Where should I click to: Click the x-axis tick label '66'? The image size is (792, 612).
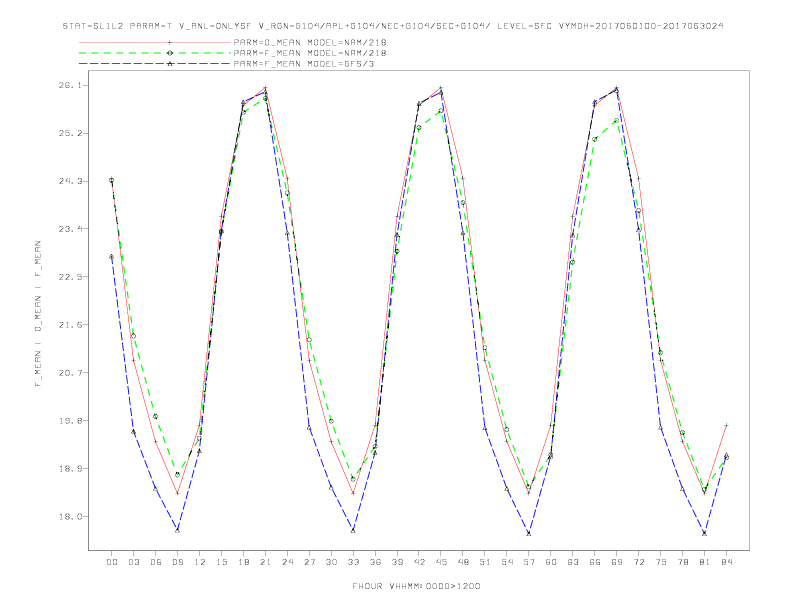coord(595,562)
